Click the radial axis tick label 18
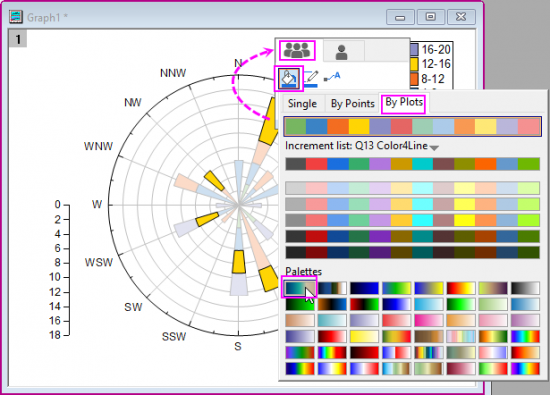This screenshot has height=395, width=550. [x=55, y=335]
